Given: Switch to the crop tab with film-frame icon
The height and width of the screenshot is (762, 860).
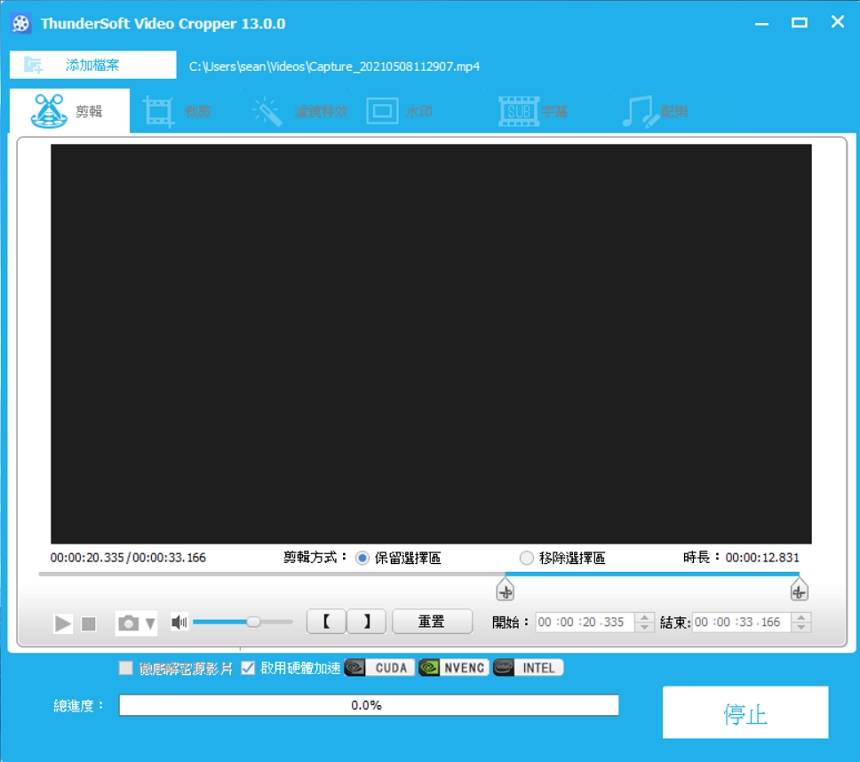Looking at the screenshot, I should [177, 111].
